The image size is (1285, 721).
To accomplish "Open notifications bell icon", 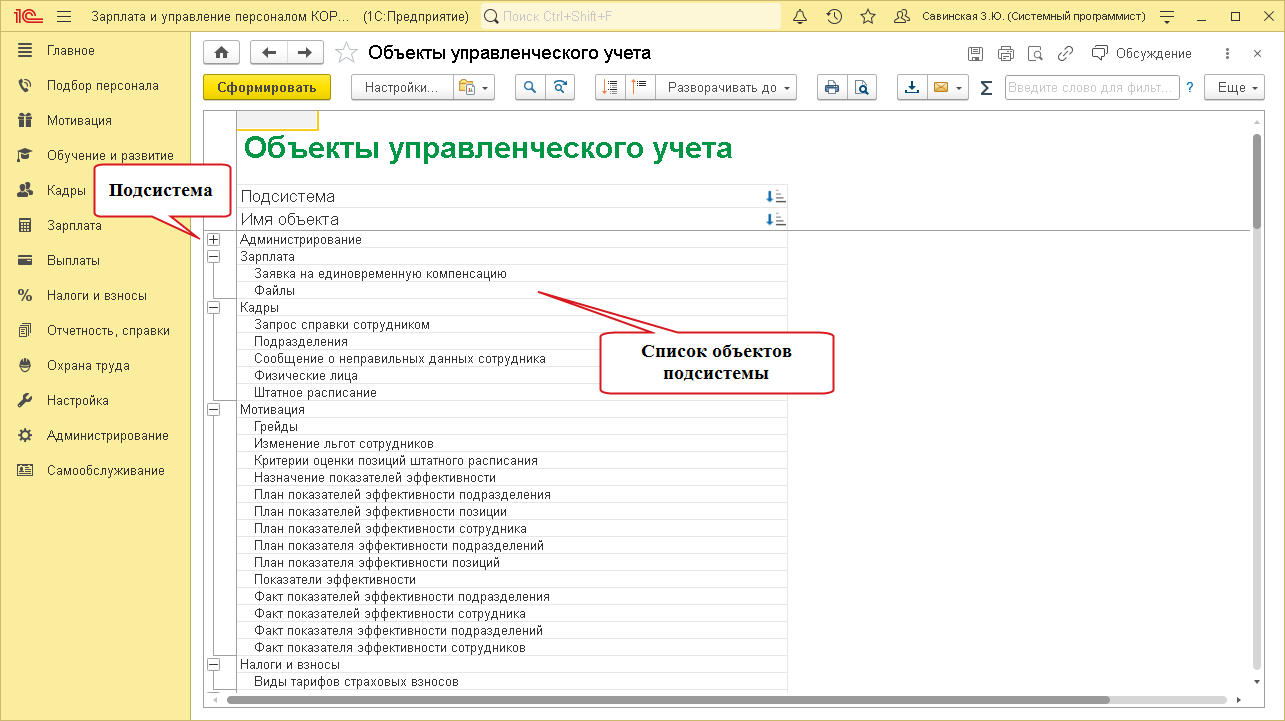I will pos(799,17).
